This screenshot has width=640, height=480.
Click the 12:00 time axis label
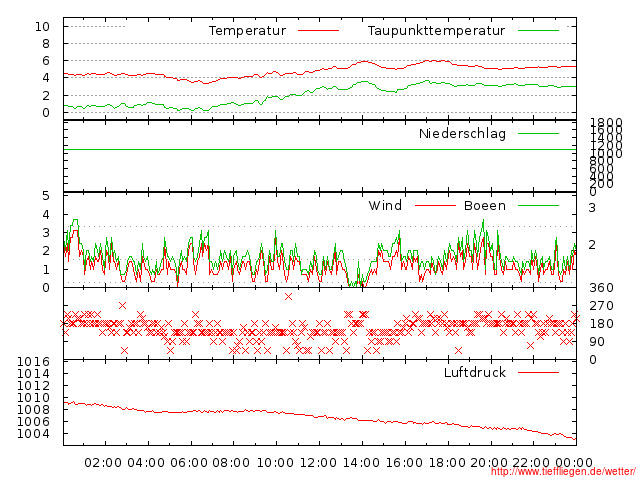coord(318,463)
